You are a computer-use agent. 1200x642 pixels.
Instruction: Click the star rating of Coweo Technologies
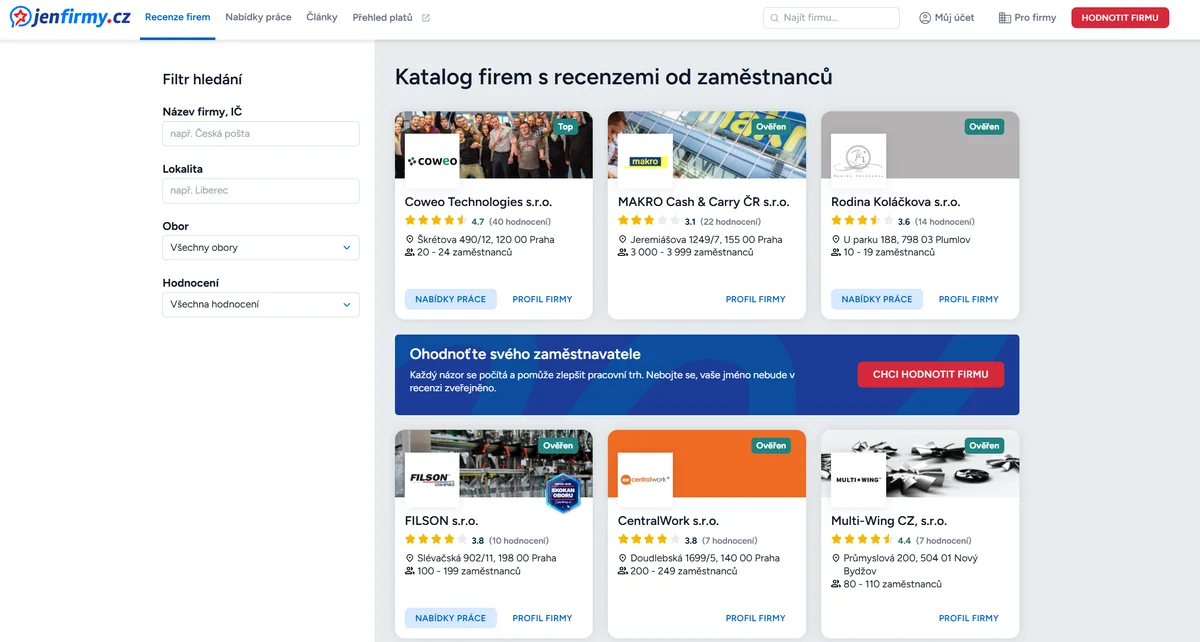[x=435, y=221]
